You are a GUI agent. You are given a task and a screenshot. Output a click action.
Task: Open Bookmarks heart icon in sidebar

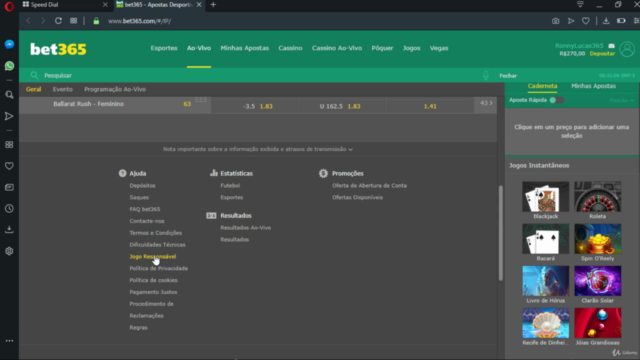[x=9, y=166]
